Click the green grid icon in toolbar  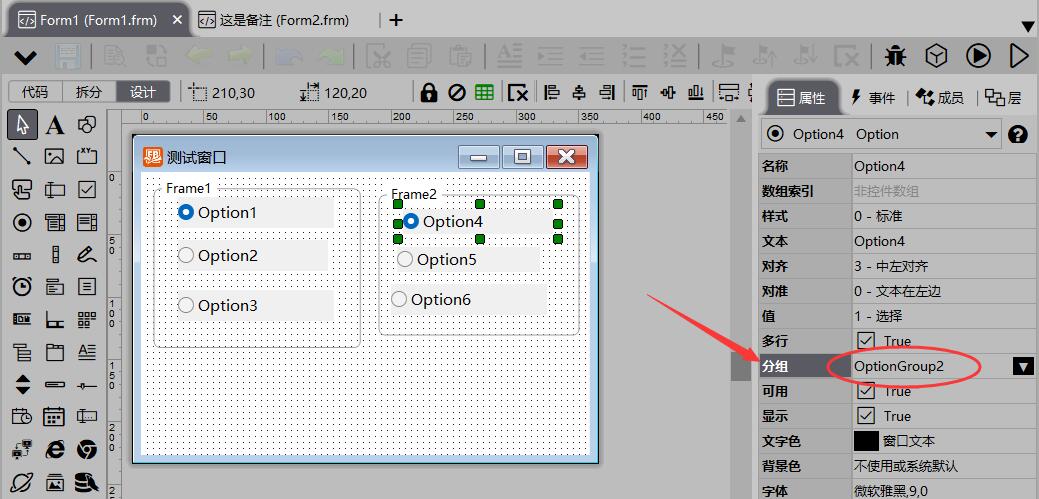point(484,93)
